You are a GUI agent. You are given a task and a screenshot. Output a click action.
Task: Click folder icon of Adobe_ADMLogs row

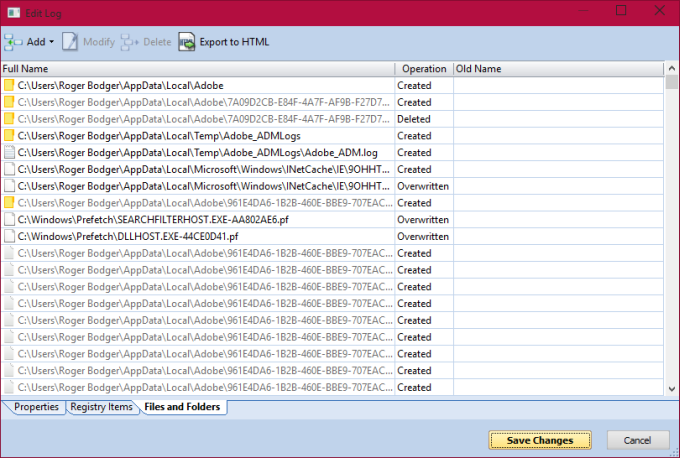(9, 136)
